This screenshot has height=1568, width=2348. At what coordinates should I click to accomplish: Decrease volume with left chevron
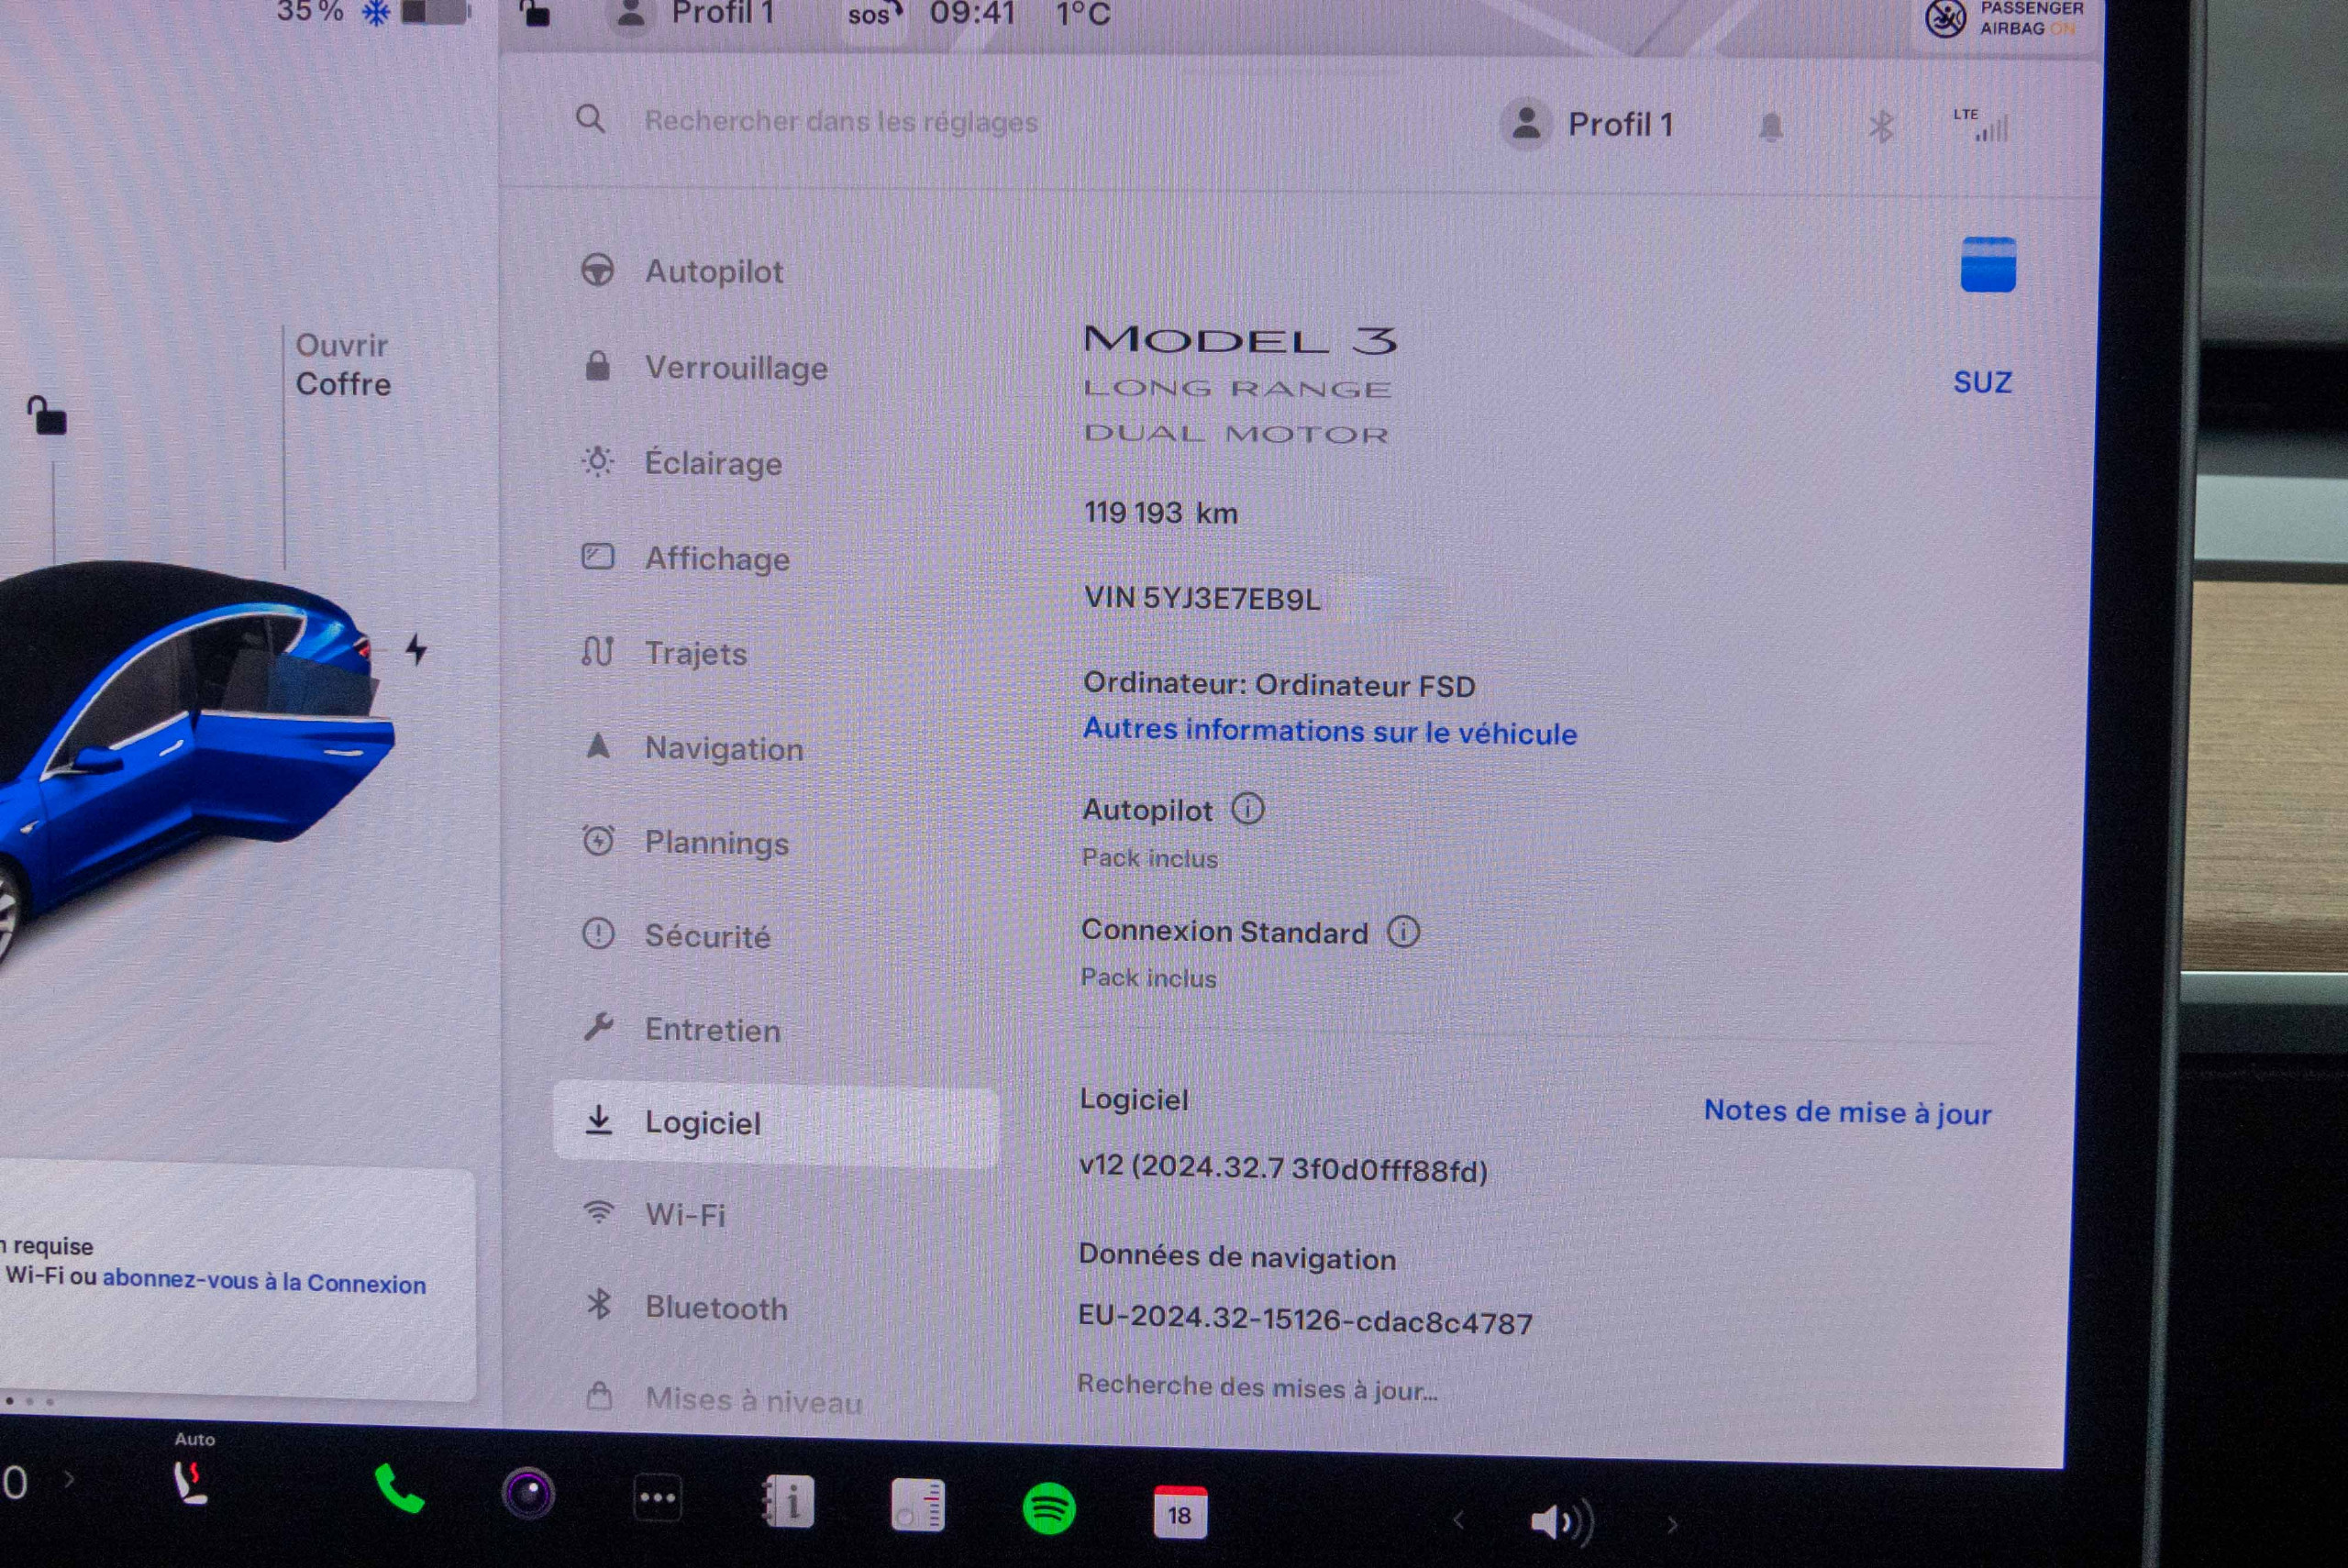1458,1521
